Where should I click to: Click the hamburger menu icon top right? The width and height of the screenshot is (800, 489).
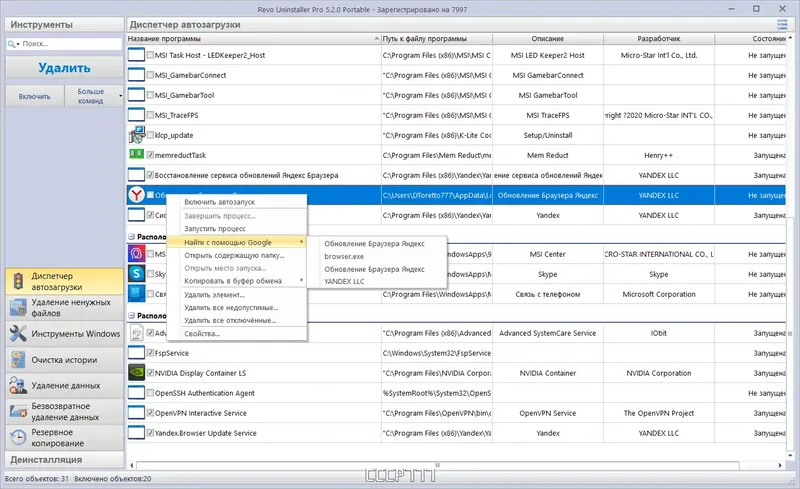(x=782, y=25)
